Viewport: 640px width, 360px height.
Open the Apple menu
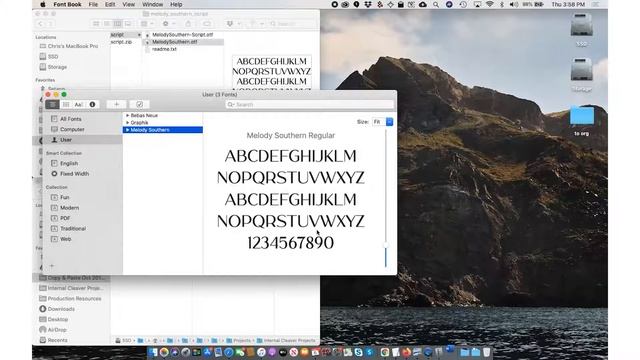(42, 4)
